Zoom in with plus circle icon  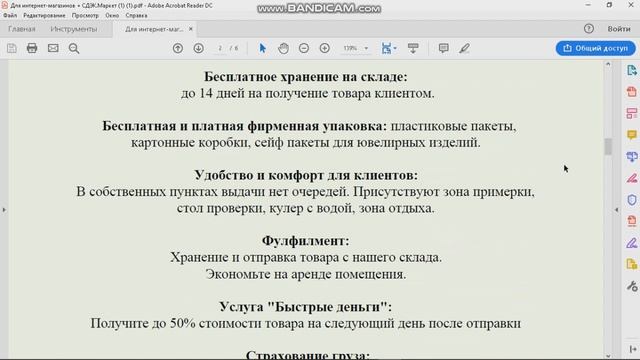(x=324, y=48)
